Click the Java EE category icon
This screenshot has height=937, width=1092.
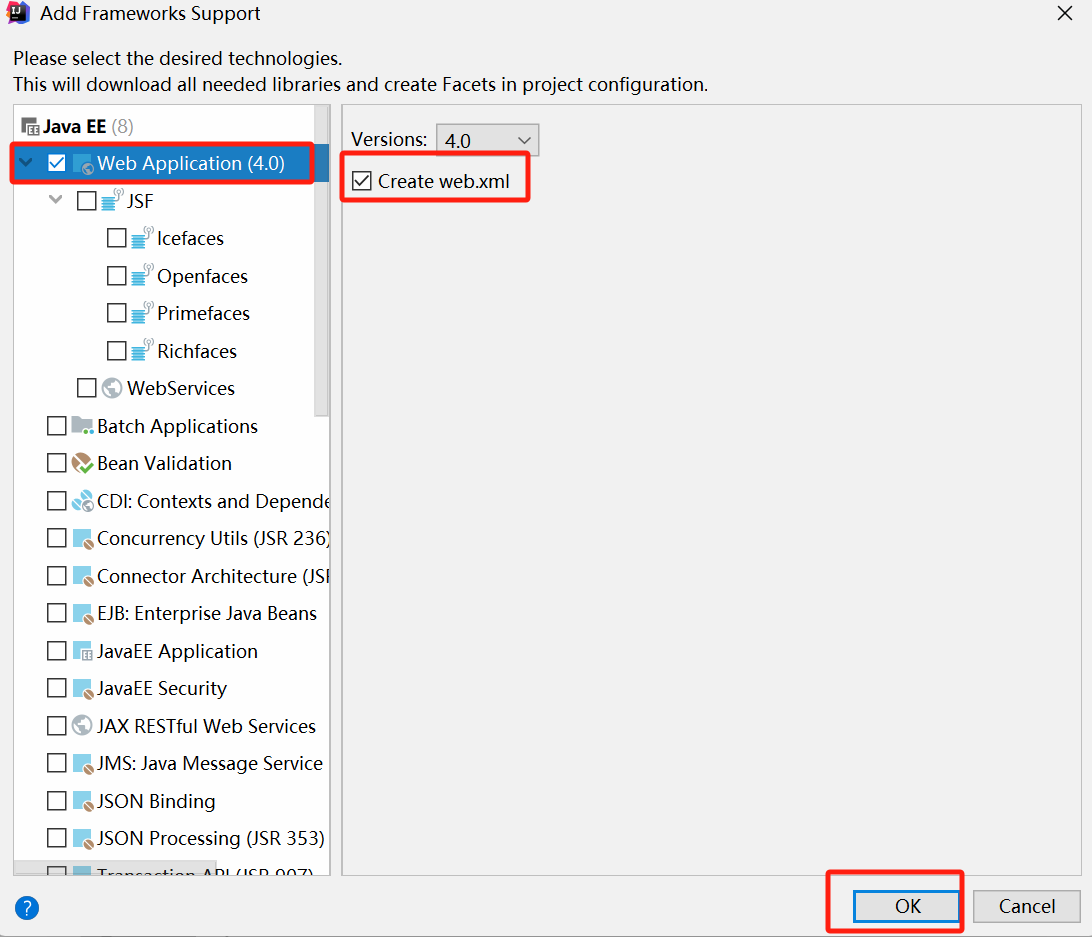pos(30,126)
